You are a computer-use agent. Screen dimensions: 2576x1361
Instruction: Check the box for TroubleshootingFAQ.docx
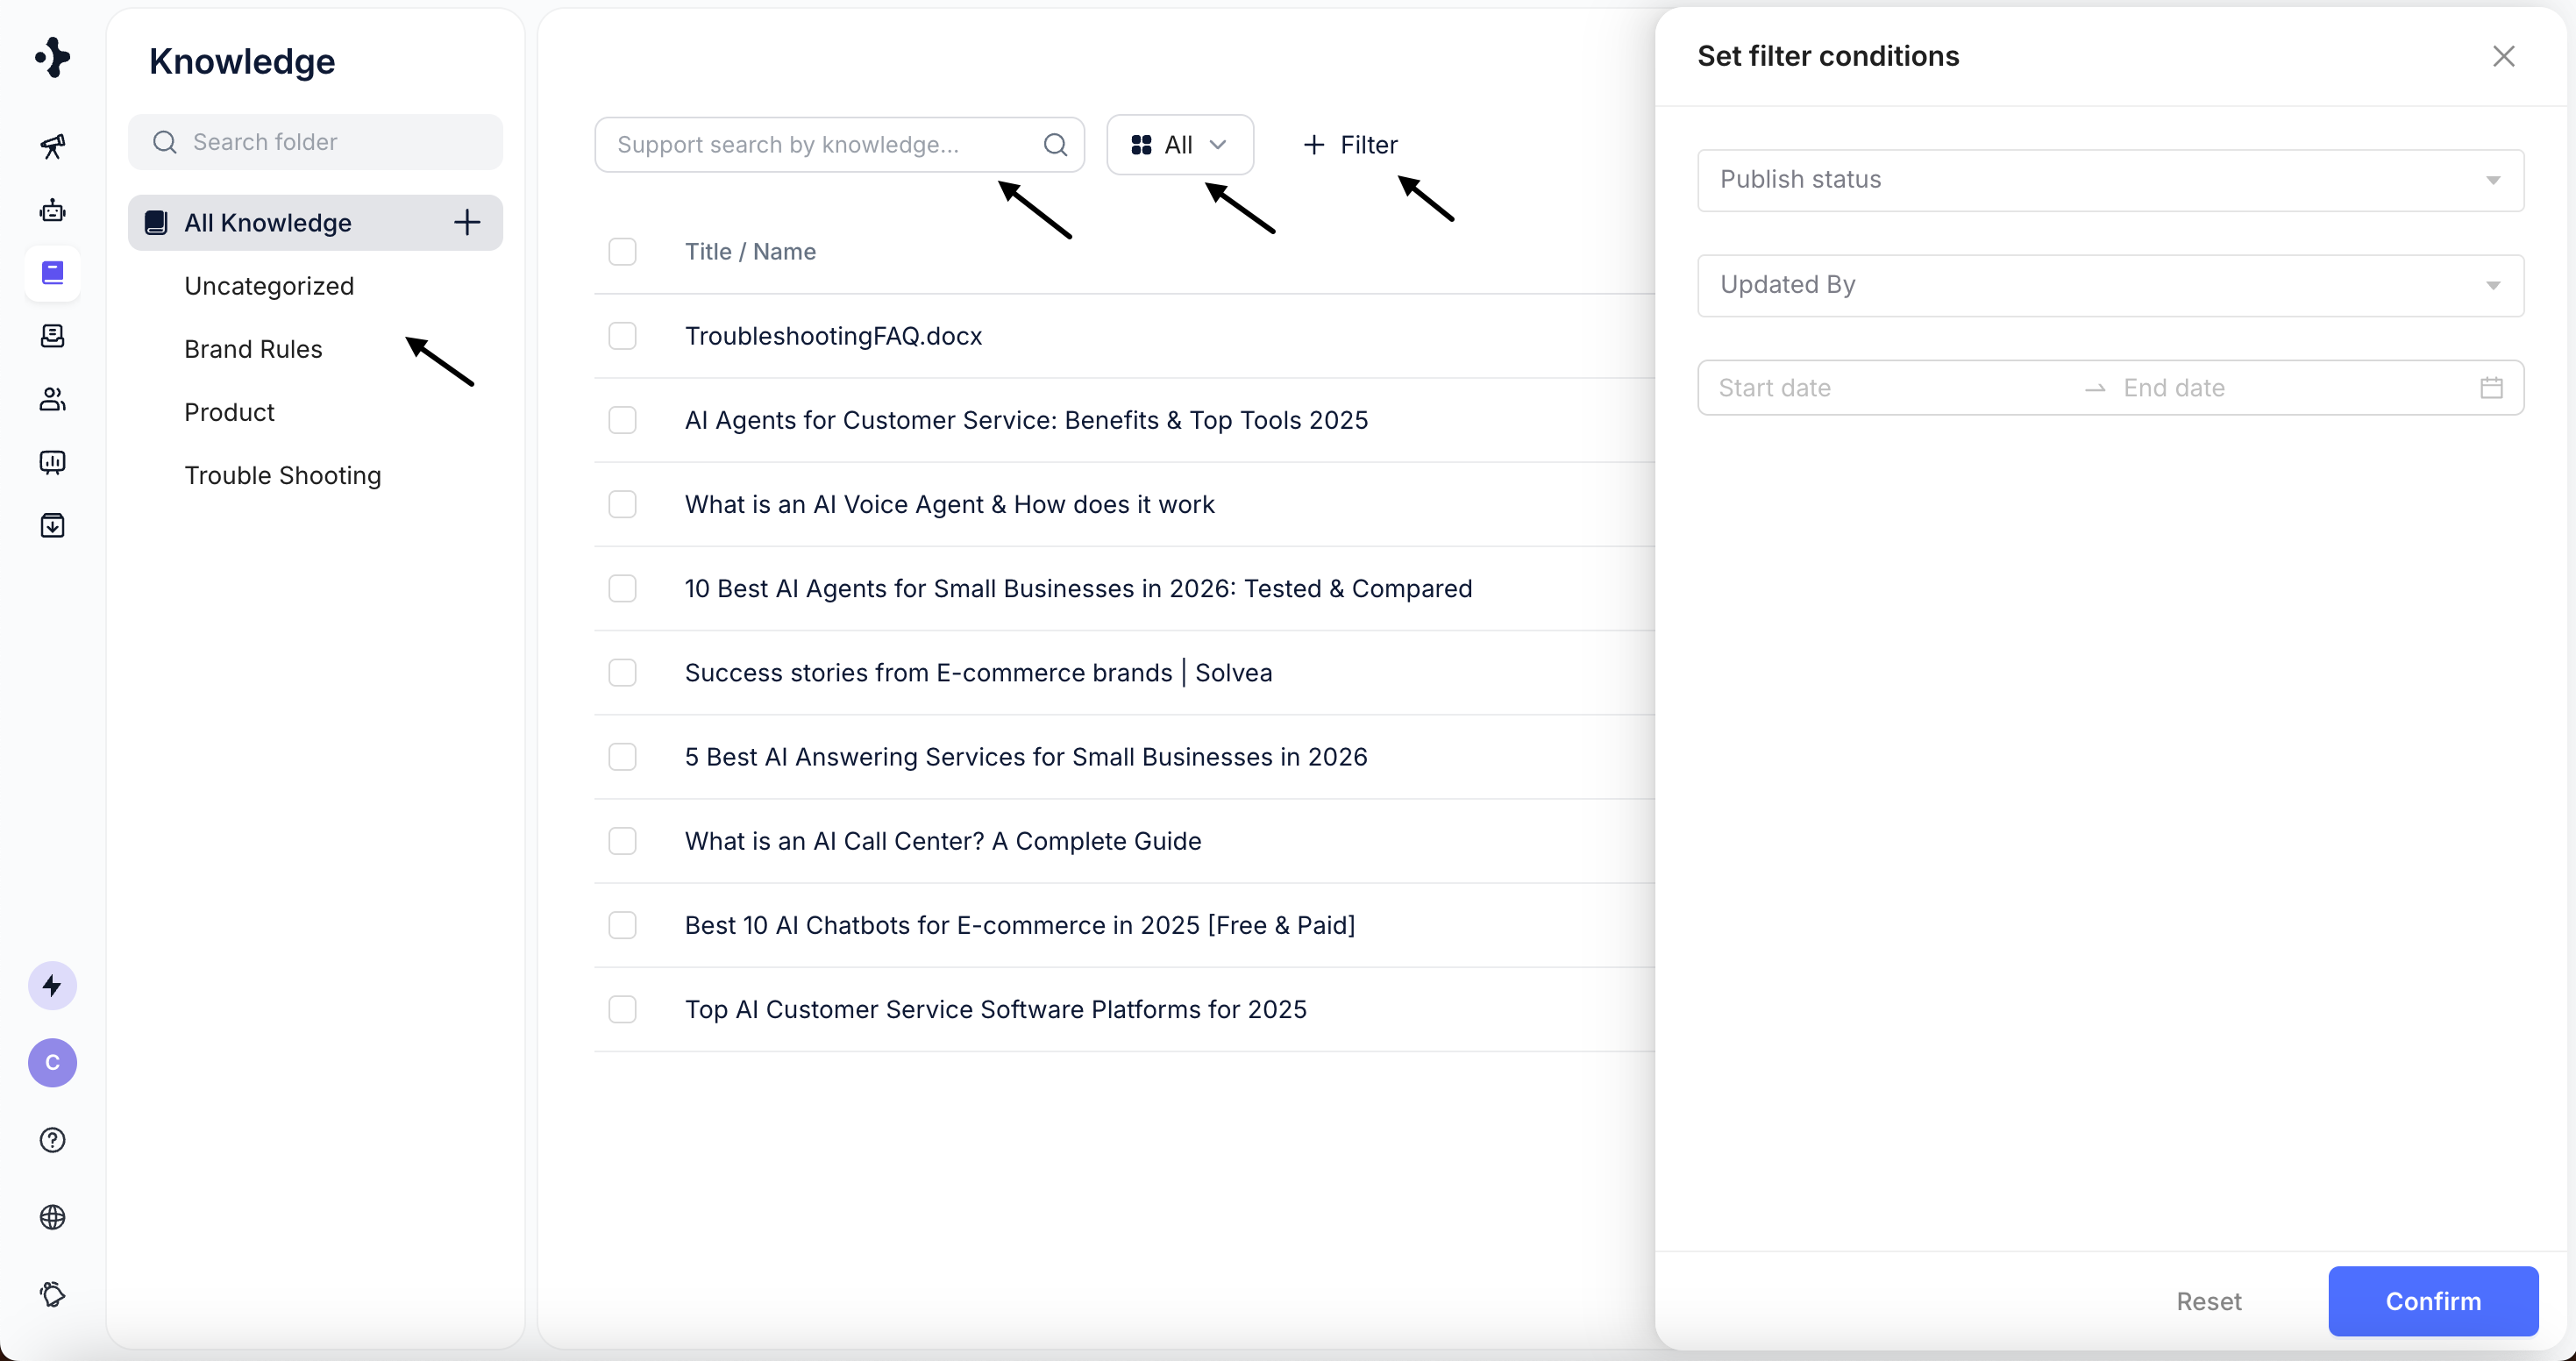coord(622,336)
